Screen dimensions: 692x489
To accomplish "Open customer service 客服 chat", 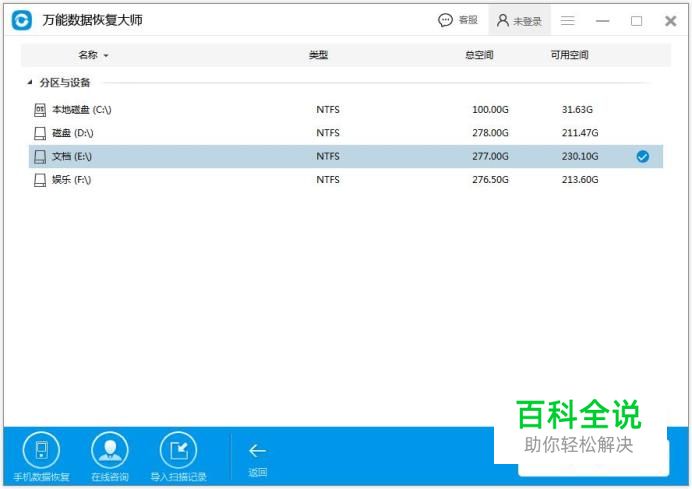I will [x=458, y=20].
